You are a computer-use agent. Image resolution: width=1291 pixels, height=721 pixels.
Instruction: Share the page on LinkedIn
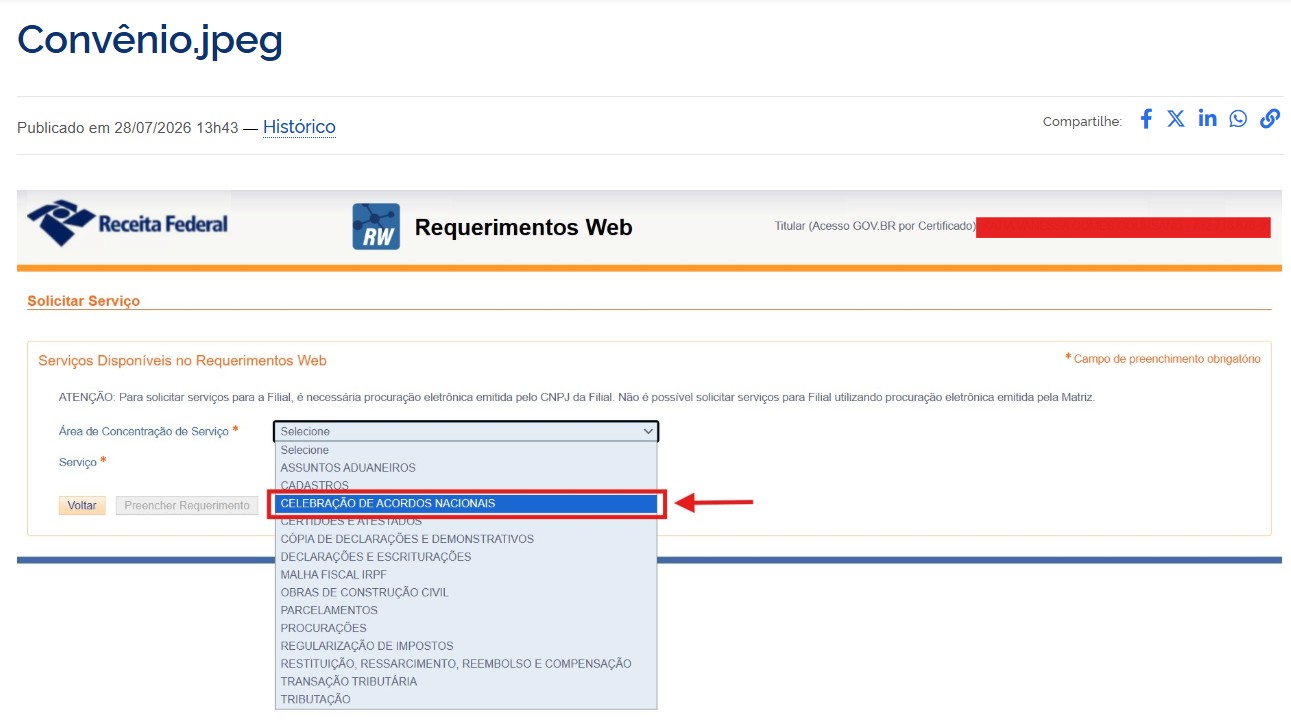pos(1208,119)
